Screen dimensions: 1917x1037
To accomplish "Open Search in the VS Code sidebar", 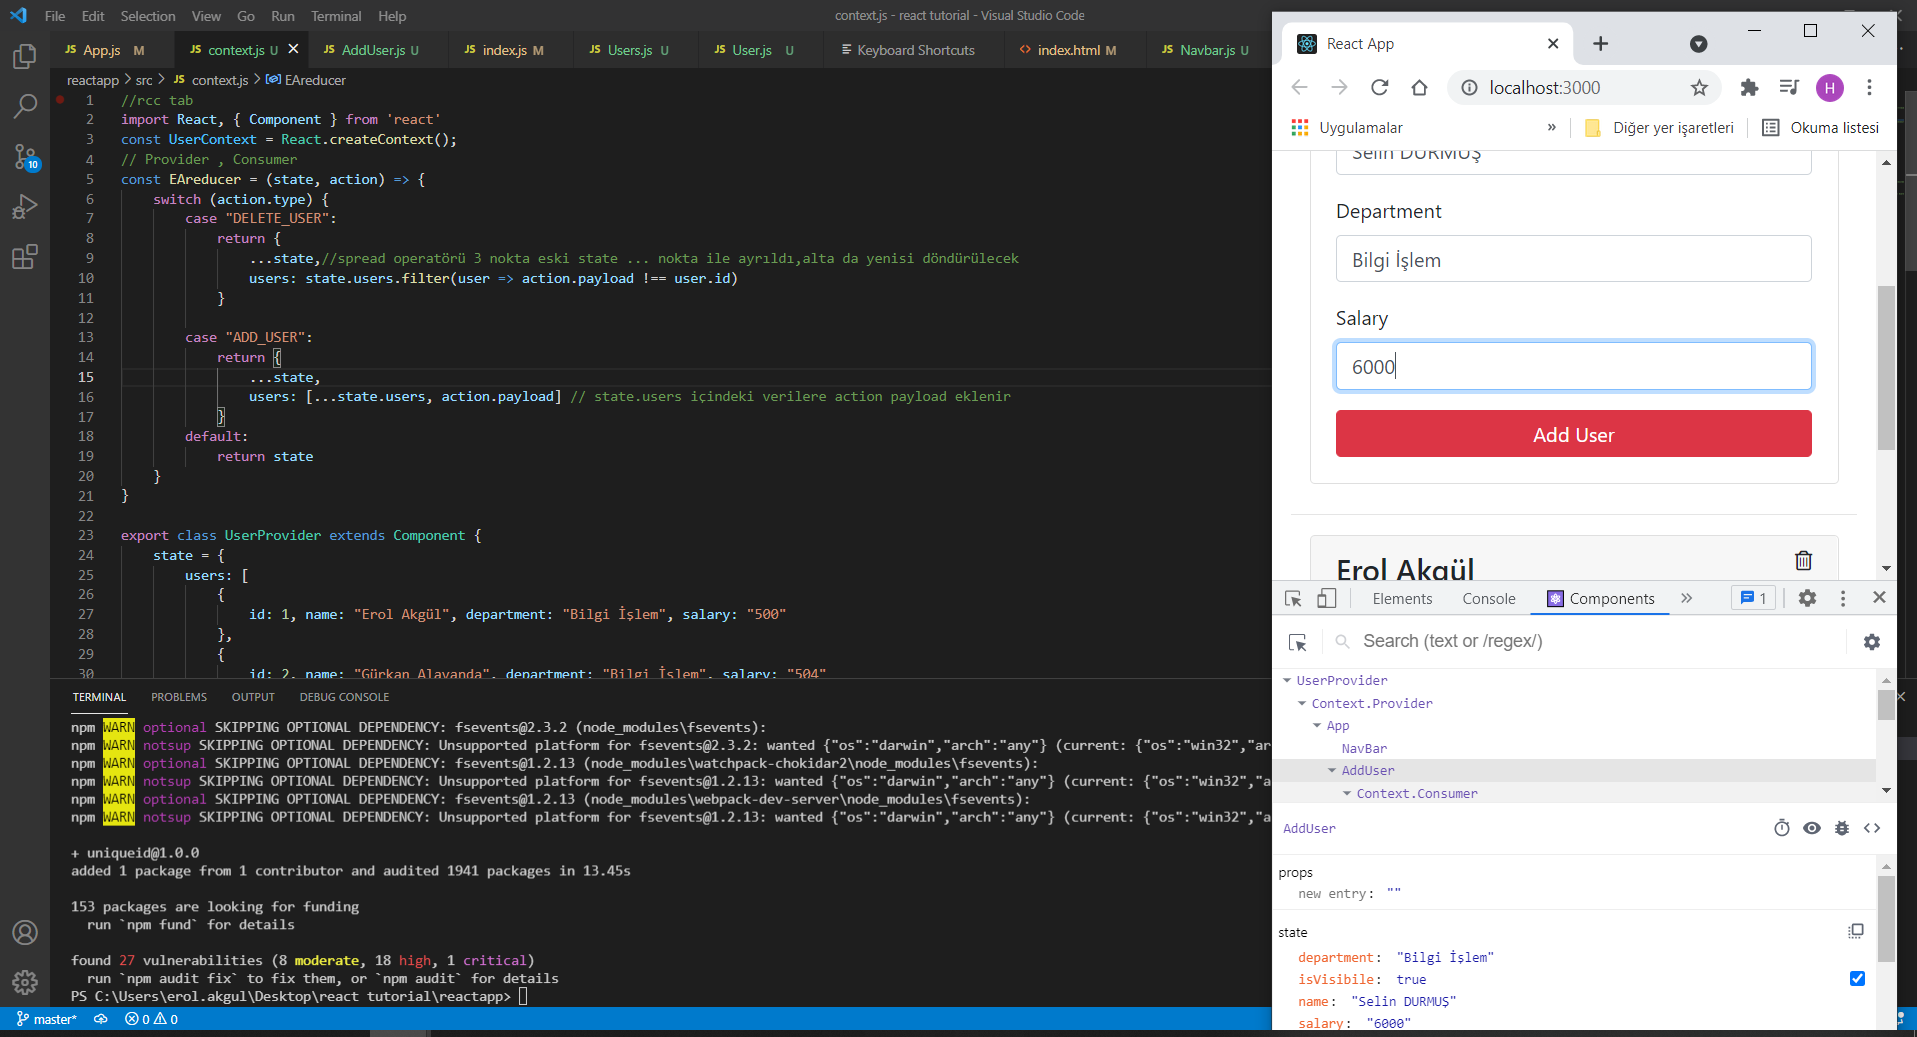I will (x=25, y=106).
